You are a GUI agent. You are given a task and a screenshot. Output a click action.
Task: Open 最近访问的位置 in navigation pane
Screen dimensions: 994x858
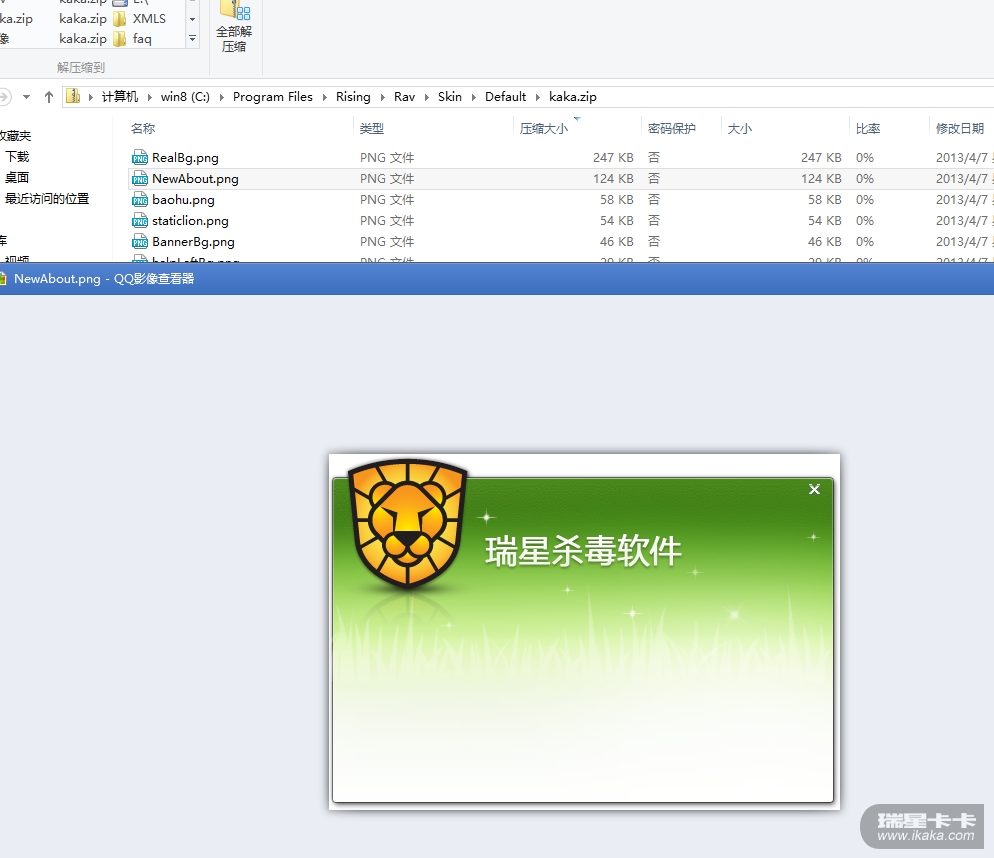click(x=47, y=198)
